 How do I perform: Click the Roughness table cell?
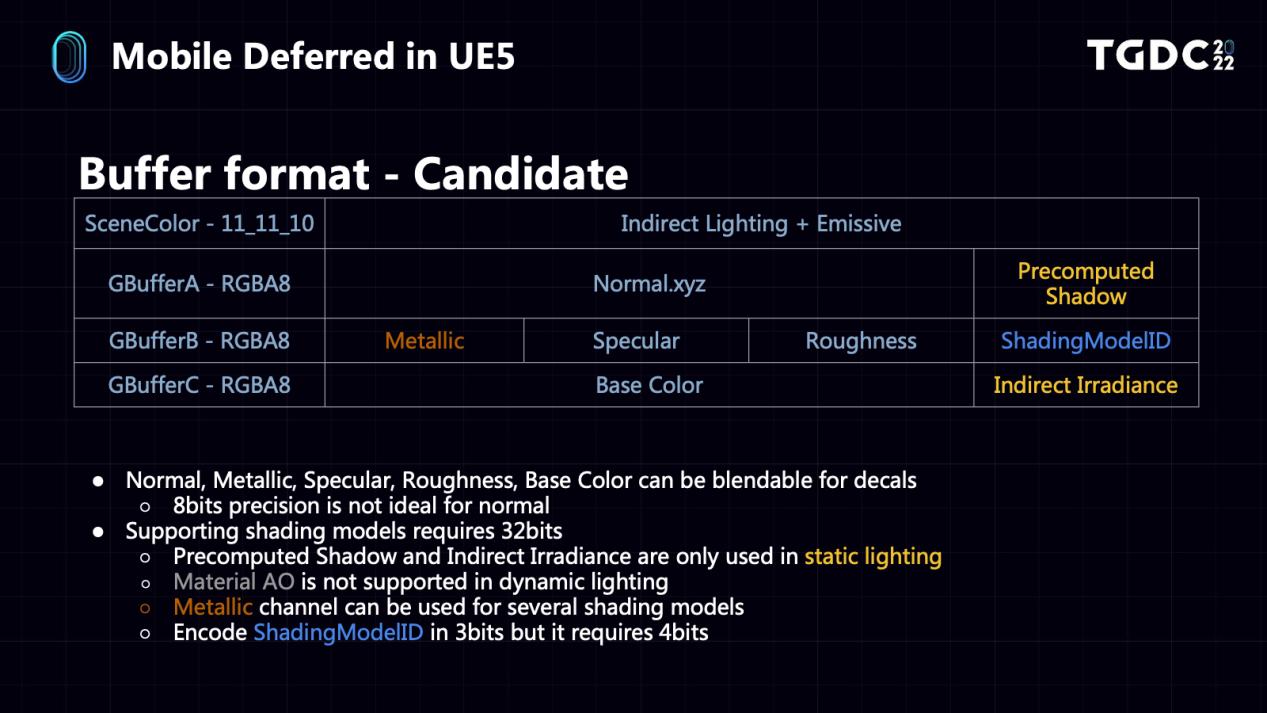click(861, 340)
